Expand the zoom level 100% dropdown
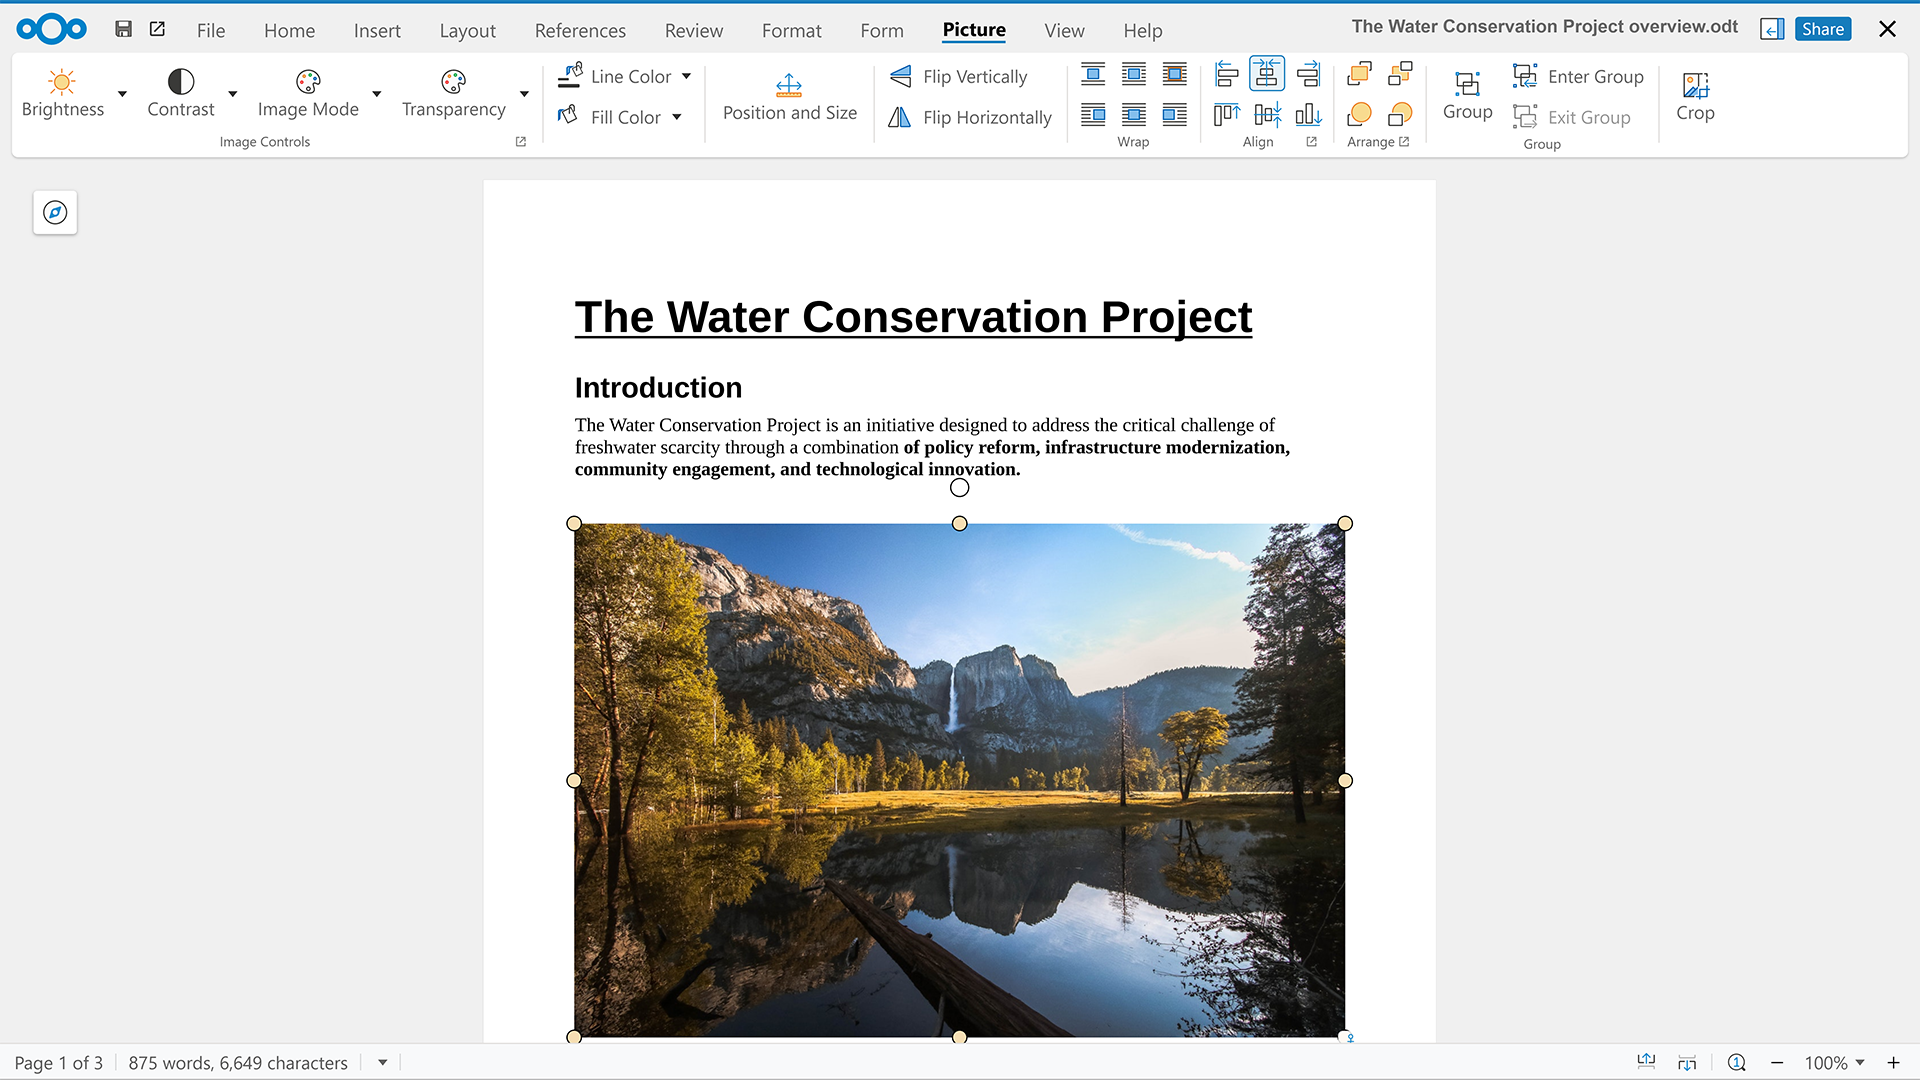Screen dimensions: 1920x1080 point(1860,1063)
